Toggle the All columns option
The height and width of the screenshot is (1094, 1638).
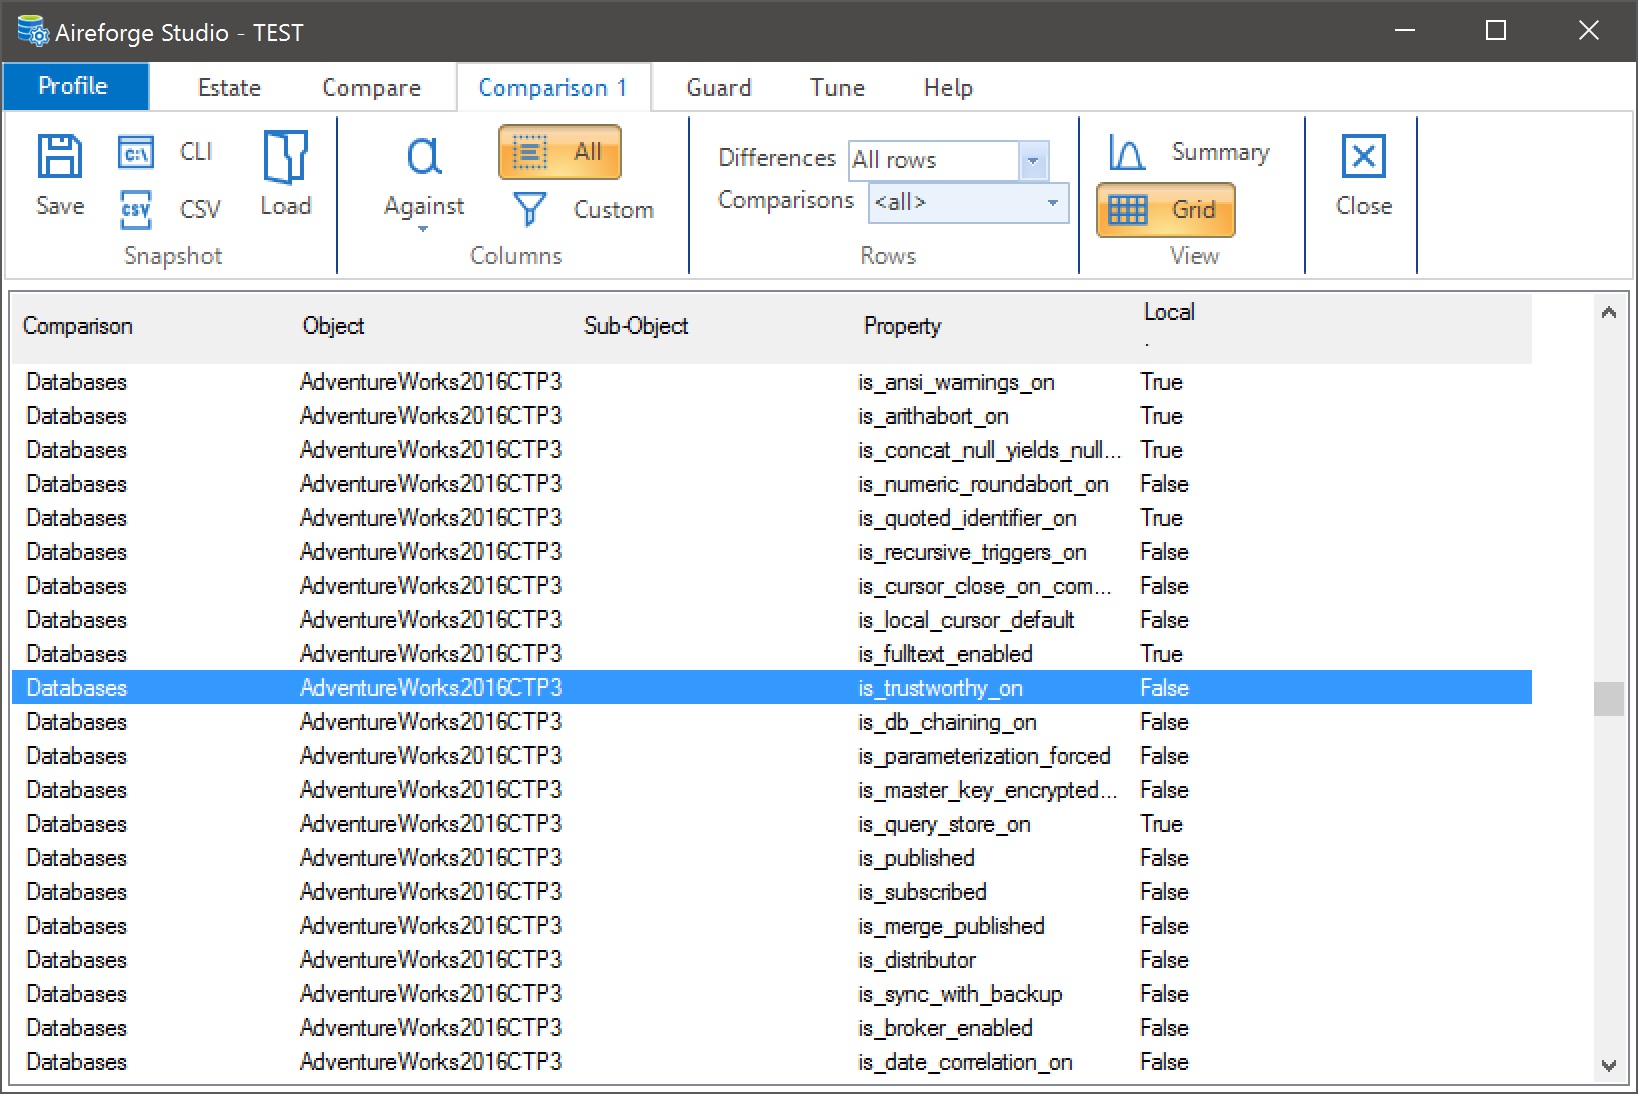pyautogui.click(x=560, y=152)
